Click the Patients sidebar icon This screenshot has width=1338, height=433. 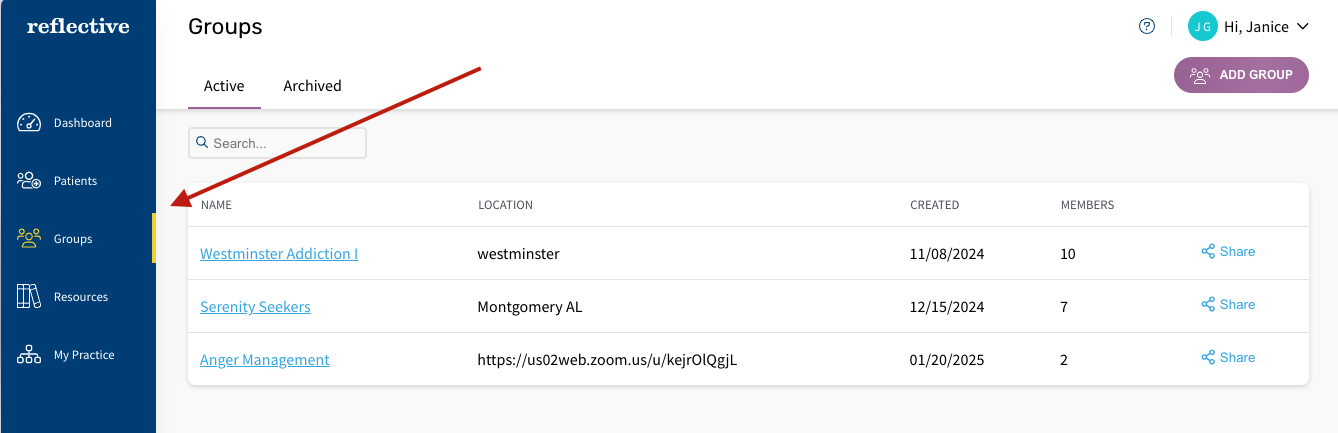pos(29,181)
